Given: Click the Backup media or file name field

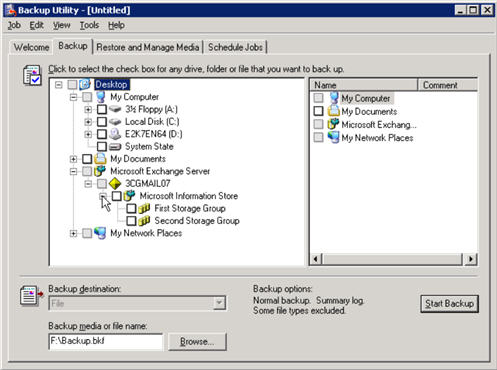Looking at the screenshot, I should [106, 341].
